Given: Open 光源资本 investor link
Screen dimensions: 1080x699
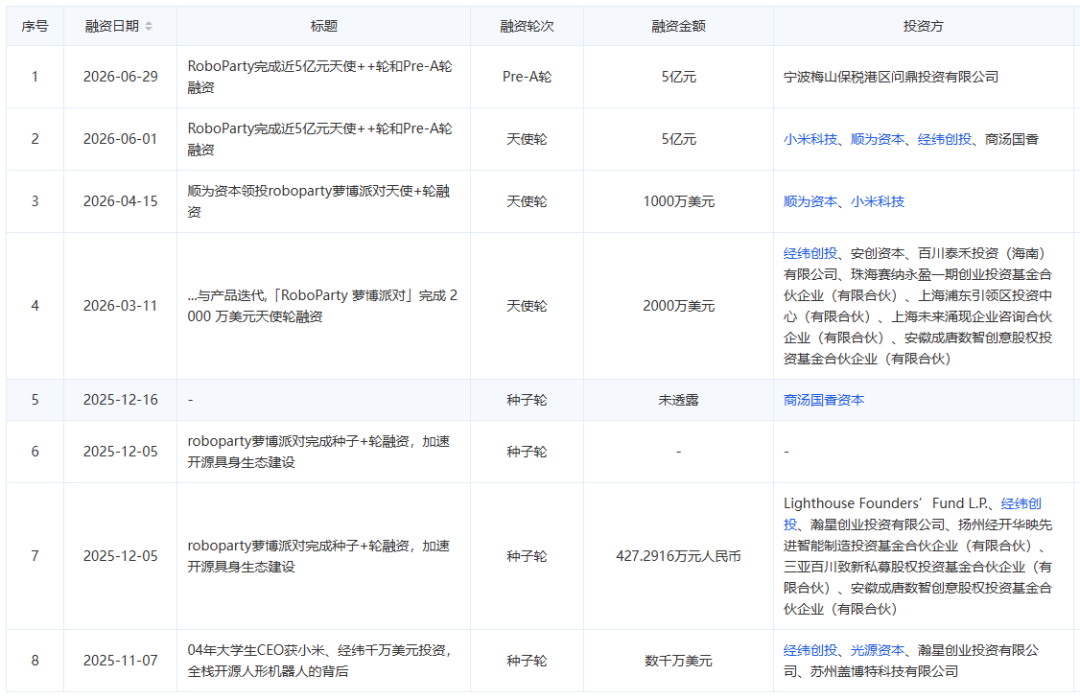Looking at the screenshot, I should click(x=878, y=650).
